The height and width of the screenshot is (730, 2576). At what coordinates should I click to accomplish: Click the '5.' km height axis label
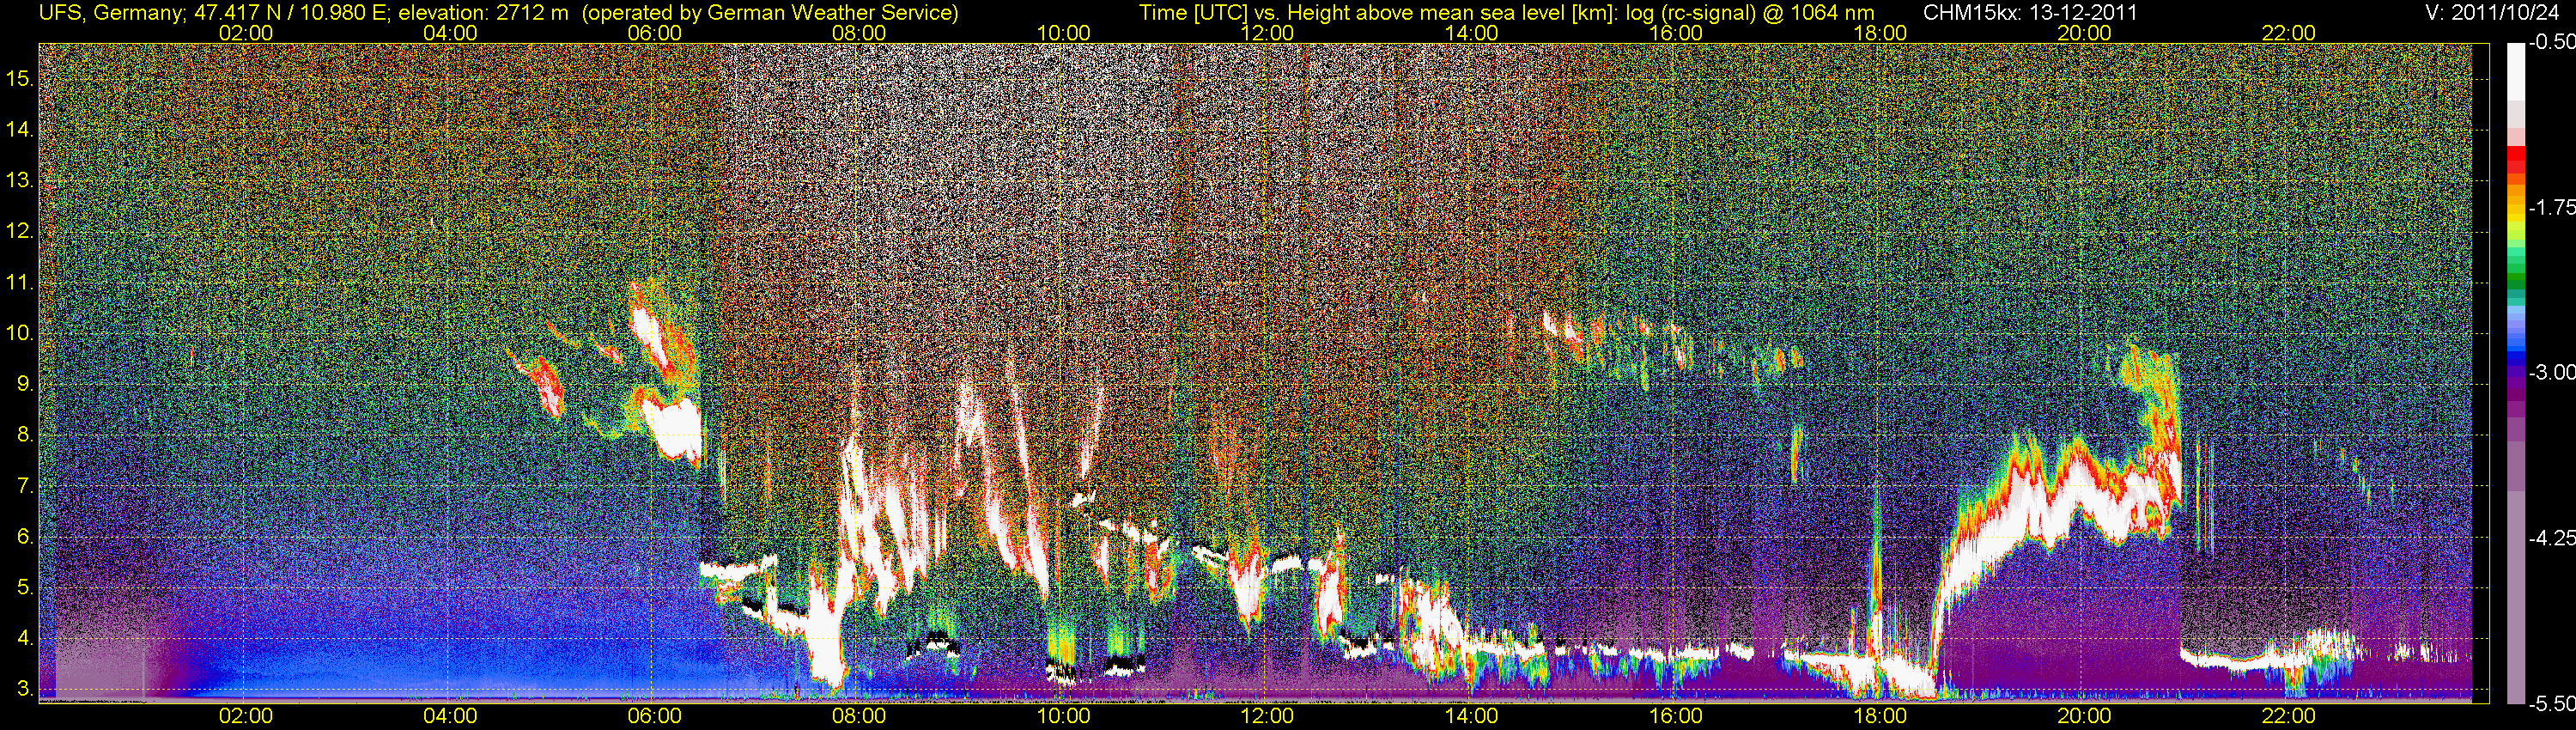point(25,588)
